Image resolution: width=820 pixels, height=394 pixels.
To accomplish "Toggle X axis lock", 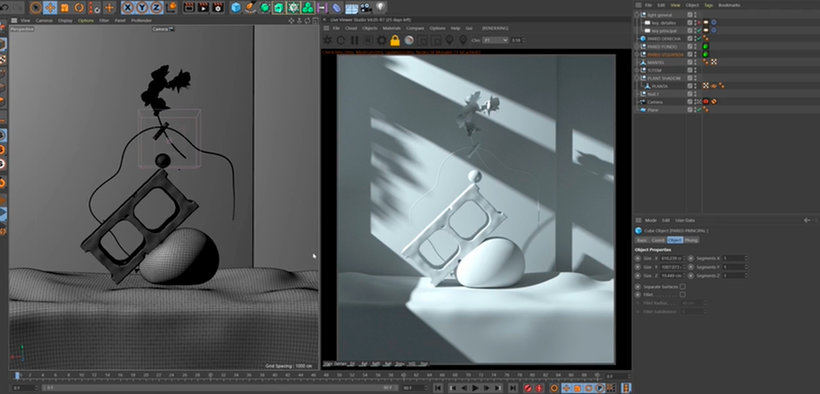I will click(128, 7).
